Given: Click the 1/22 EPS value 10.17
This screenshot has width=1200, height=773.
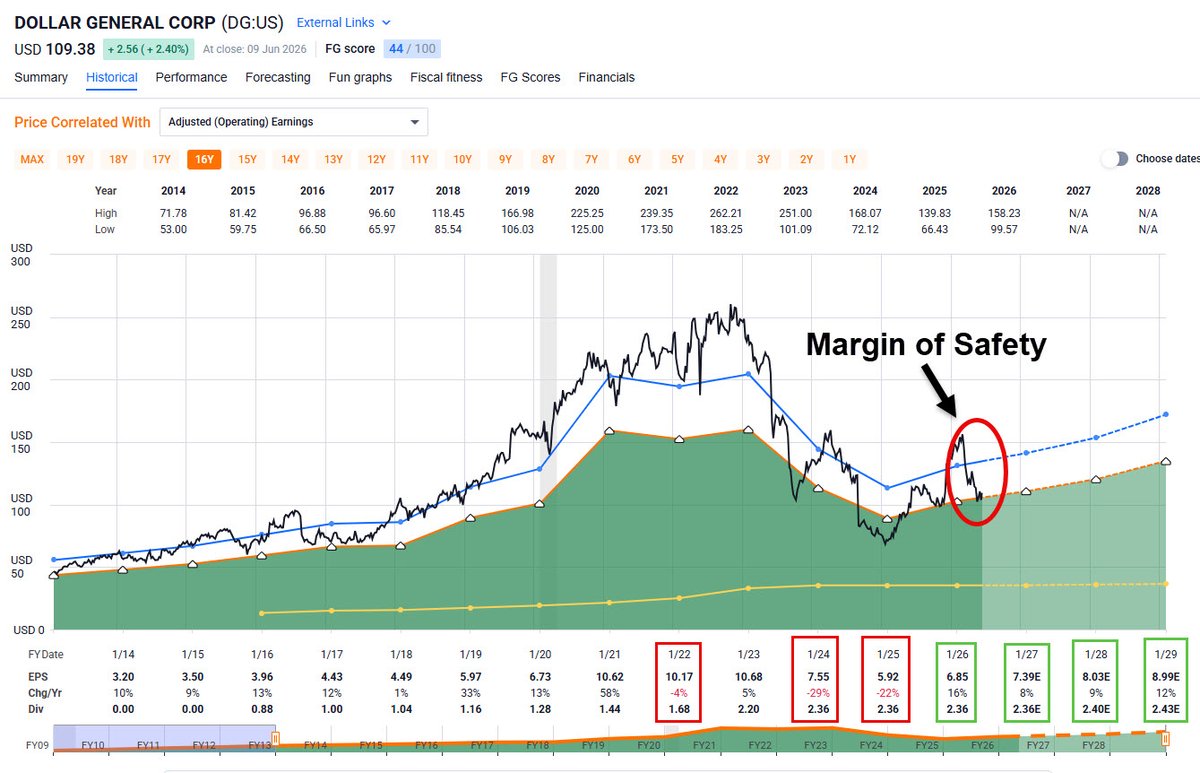Looking at the screenshot, I should click(x=678, y=677).
